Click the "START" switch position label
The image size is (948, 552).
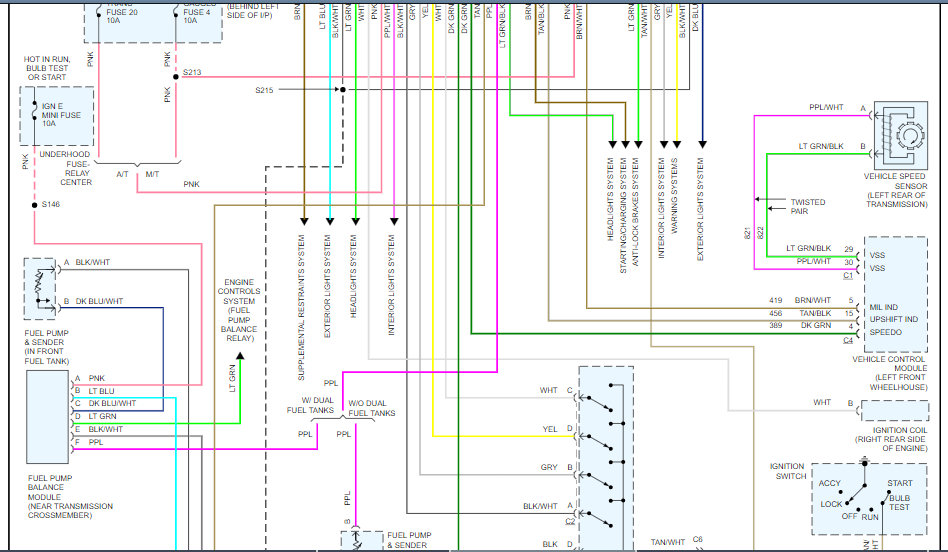(x=900, y=483)
